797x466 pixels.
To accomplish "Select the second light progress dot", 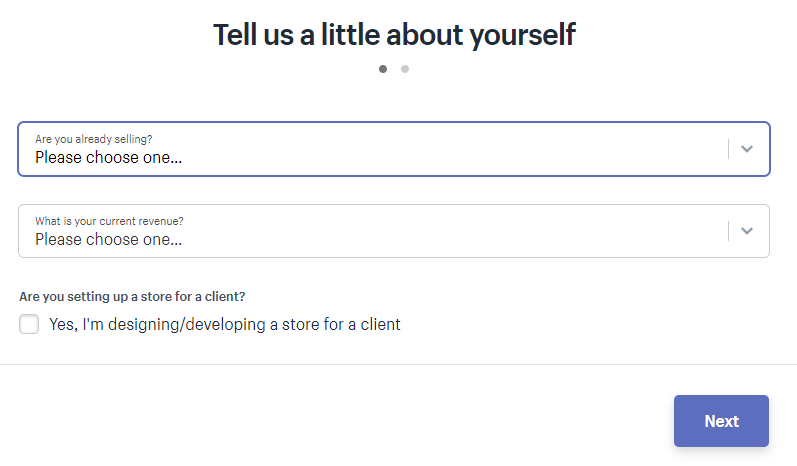I will coord(405,69).
